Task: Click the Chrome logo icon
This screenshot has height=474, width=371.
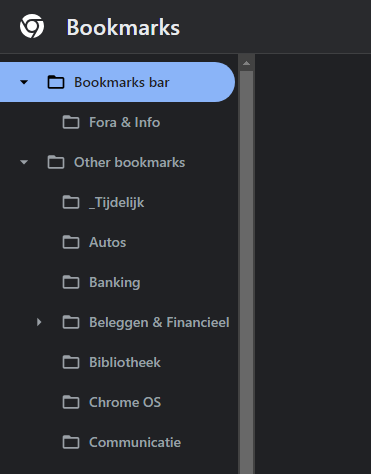Action: pos(32,26)
